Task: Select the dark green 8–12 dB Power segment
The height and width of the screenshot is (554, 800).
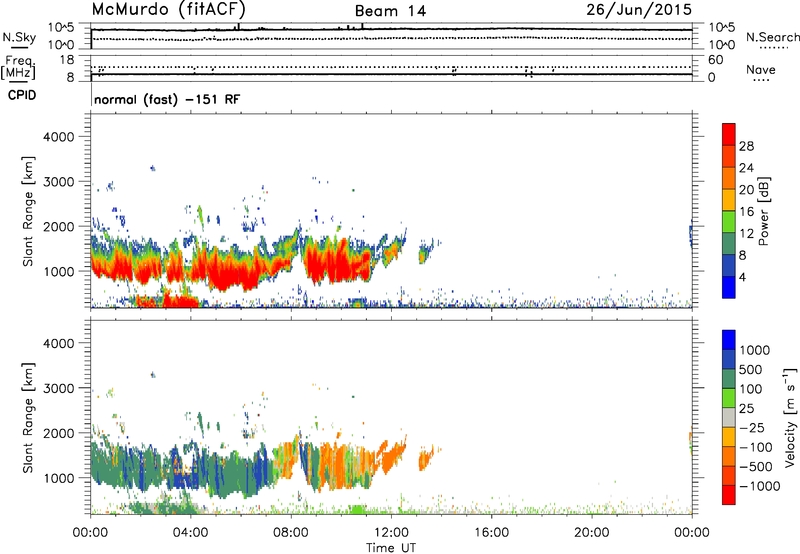Action: 729,244
